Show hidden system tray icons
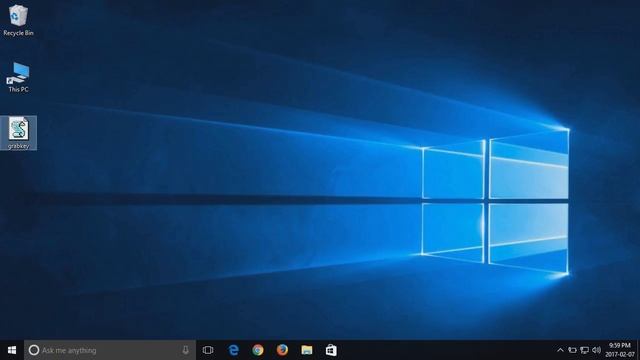Screen dimensions: 640x360 560,350
